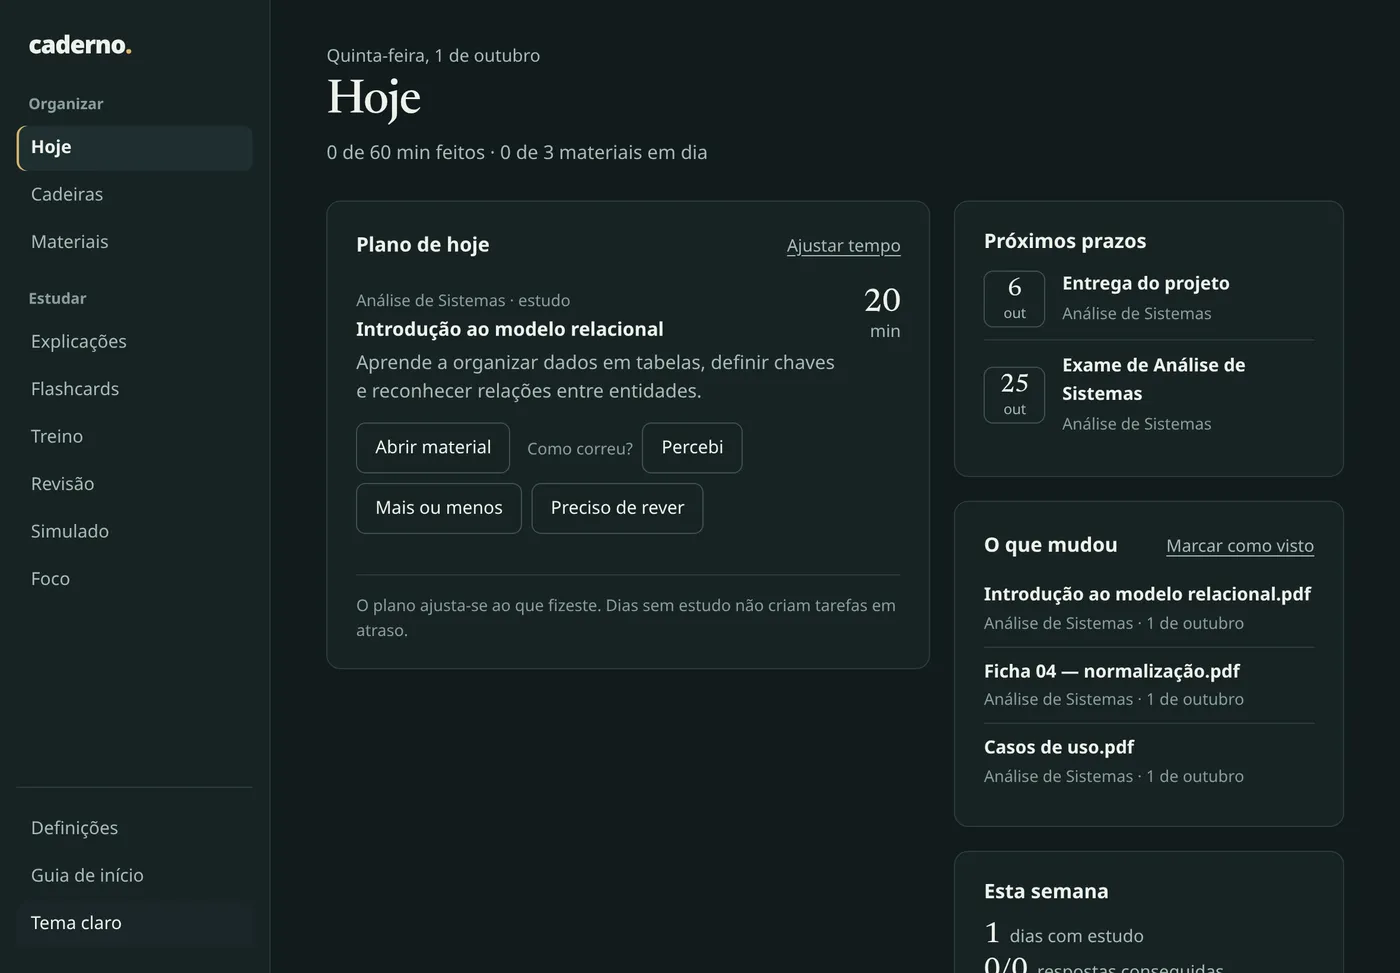Screen dimensions: 1400x973
Task: Open Foco mode
Action: (134, 579)
